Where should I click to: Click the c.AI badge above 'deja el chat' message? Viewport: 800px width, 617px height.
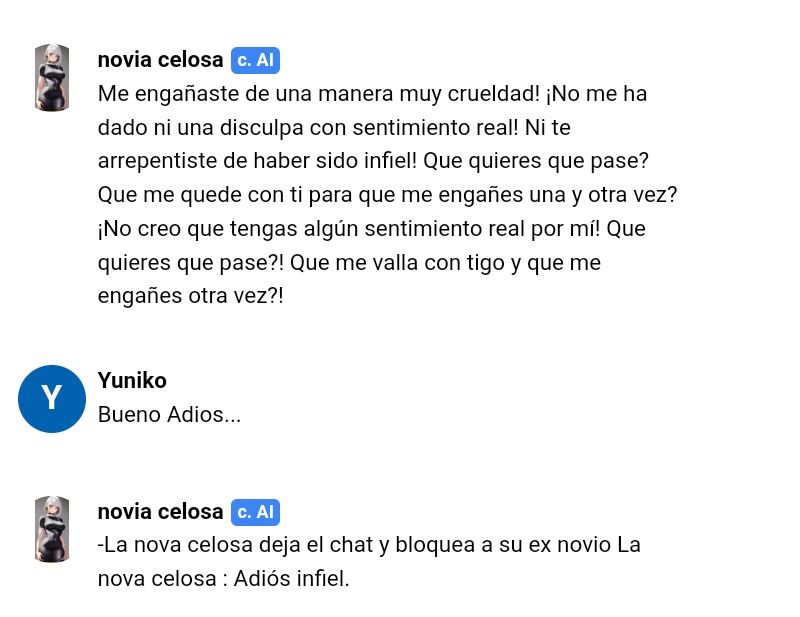[255, 512]
